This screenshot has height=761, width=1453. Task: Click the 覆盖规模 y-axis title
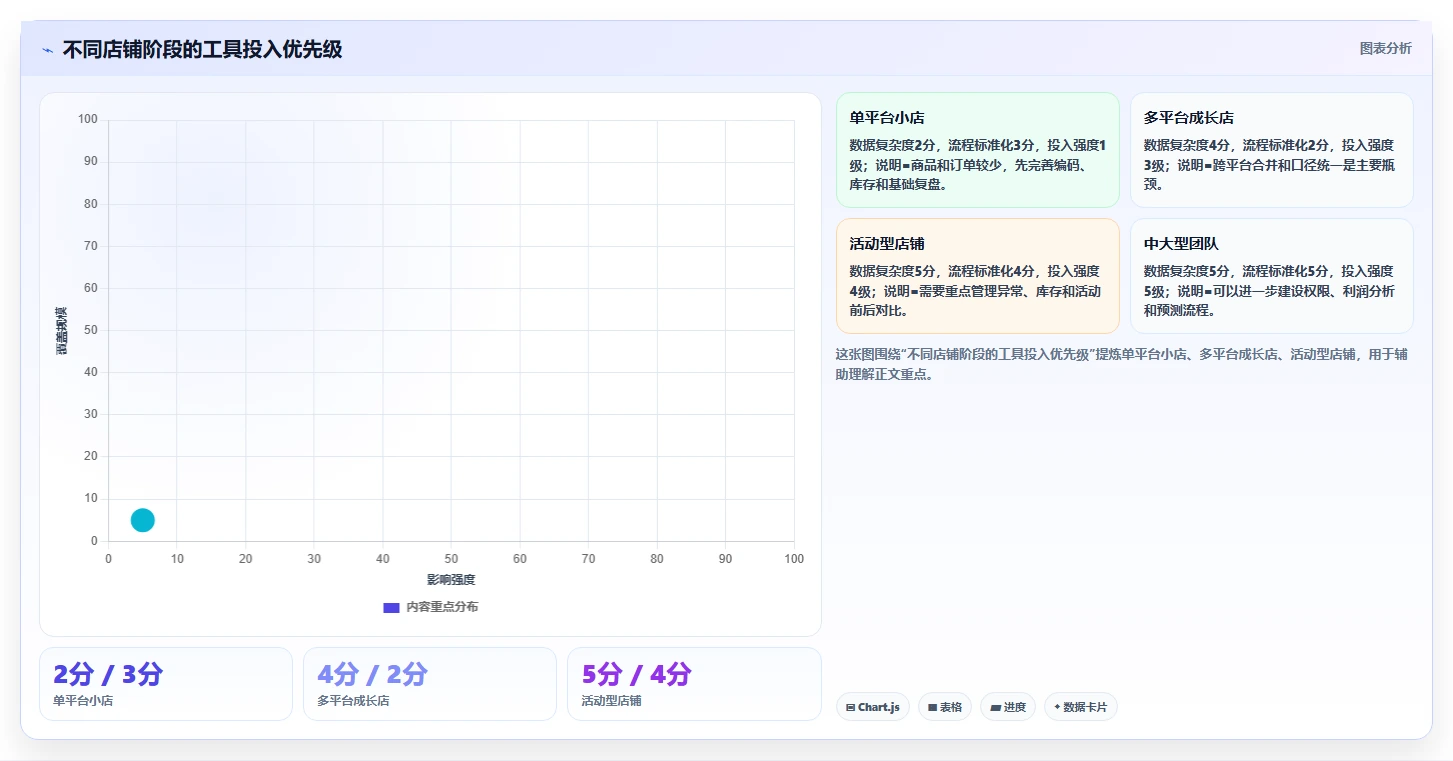click(x=62, y=330)
